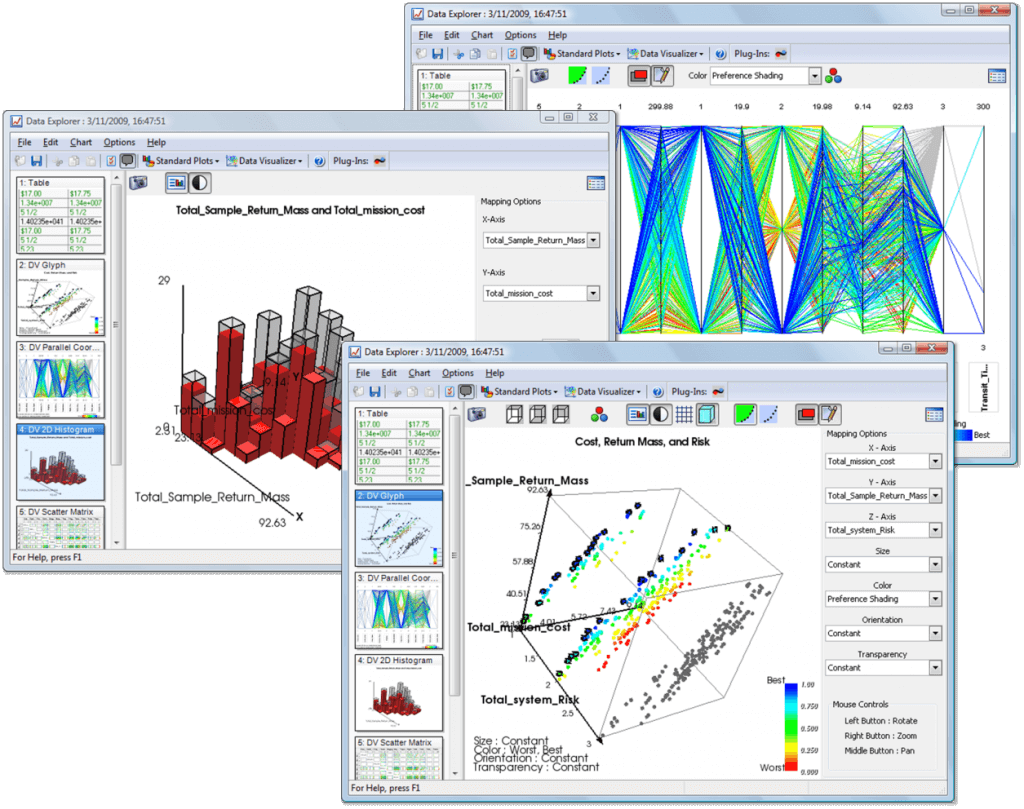Screen dimensions: 1024x809
Task: Click the camera snapshot icon
Action: click(476, 414)
